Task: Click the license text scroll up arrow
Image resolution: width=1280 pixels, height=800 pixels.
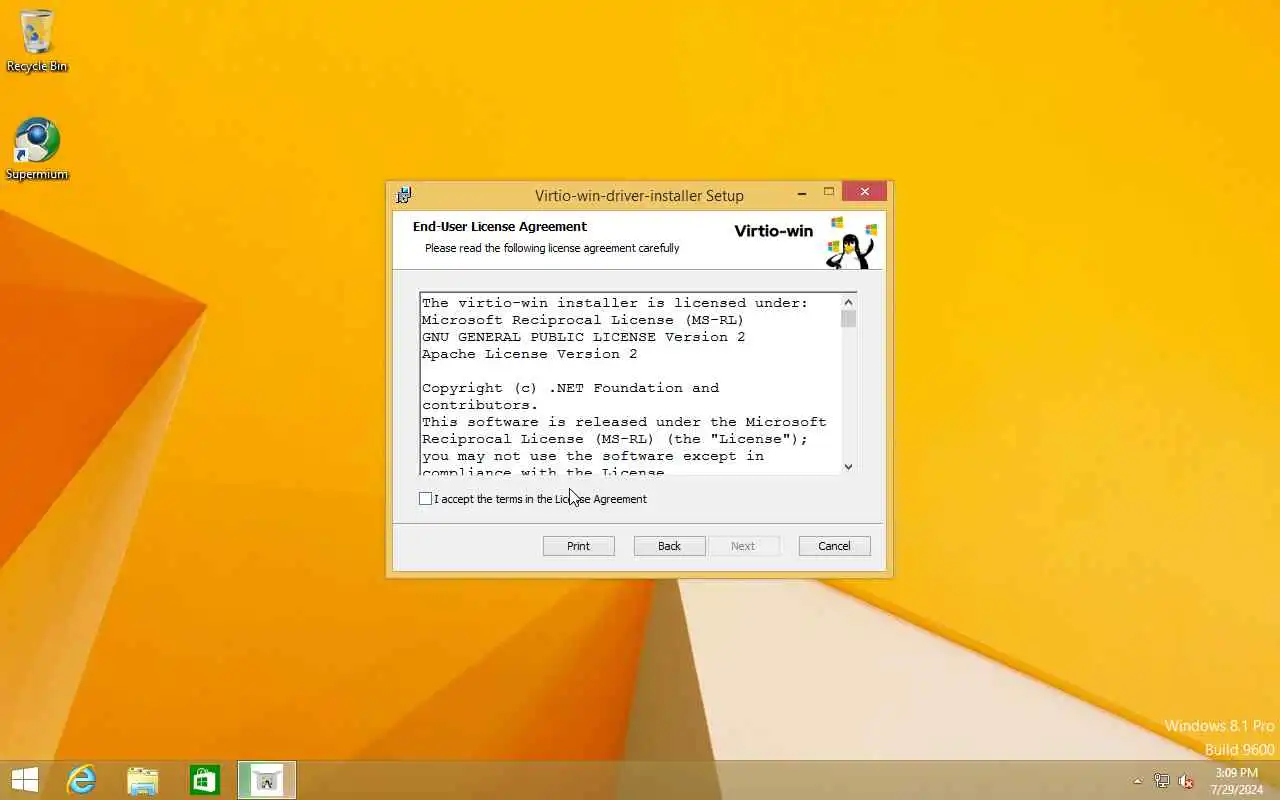Action: pyautogui.click(x=848, y=302)
